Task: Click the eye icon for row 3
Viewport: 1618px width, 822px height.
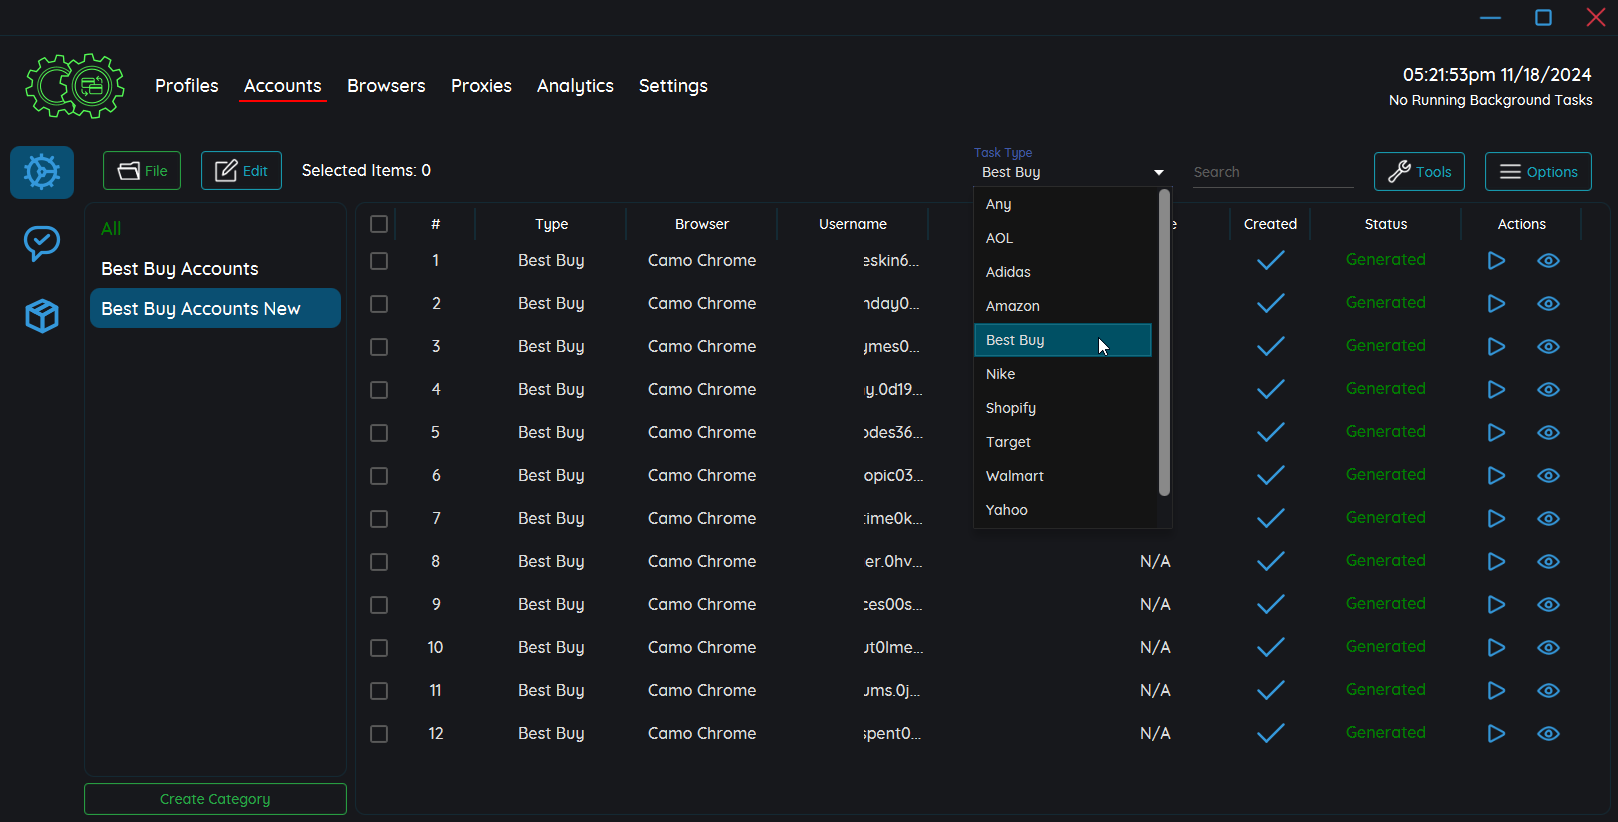Action: 1548,347
